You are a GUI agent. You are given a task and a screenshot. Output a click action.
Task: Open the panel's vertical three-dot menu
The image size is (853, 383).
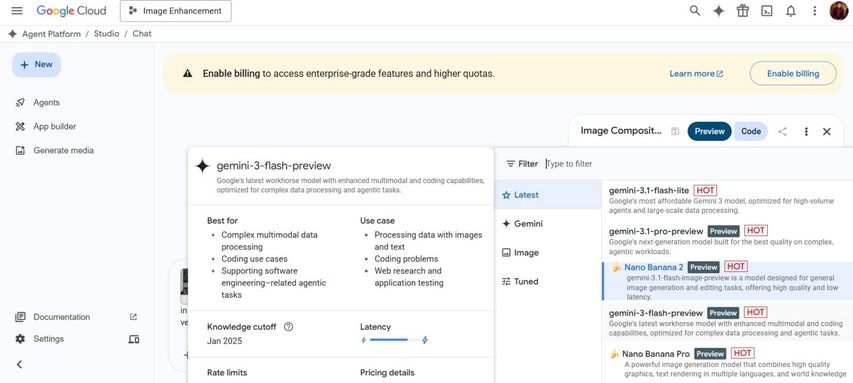[806, 131]
